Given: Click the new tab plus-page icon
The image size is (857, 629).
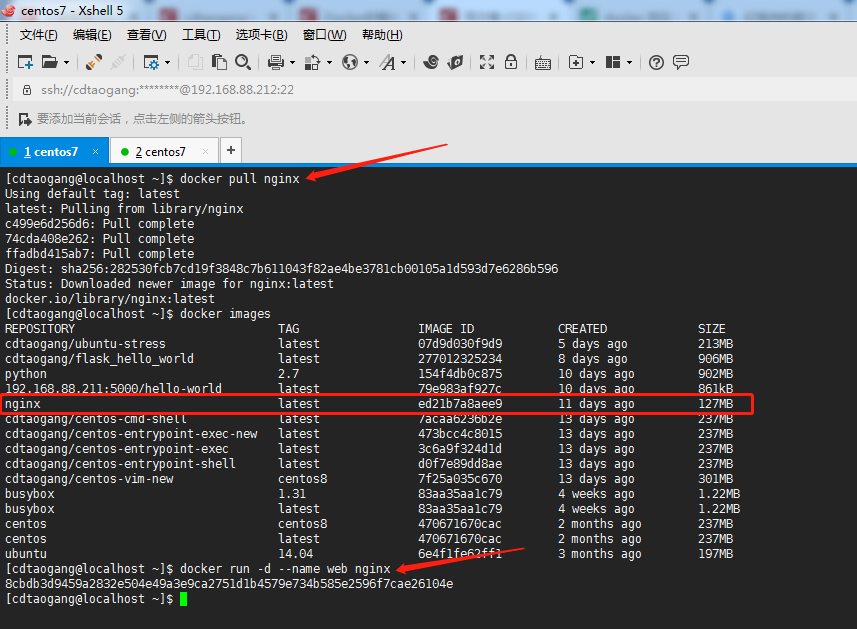Looking at the screenshot, I should pyautogui.click(x=576, y=62).
